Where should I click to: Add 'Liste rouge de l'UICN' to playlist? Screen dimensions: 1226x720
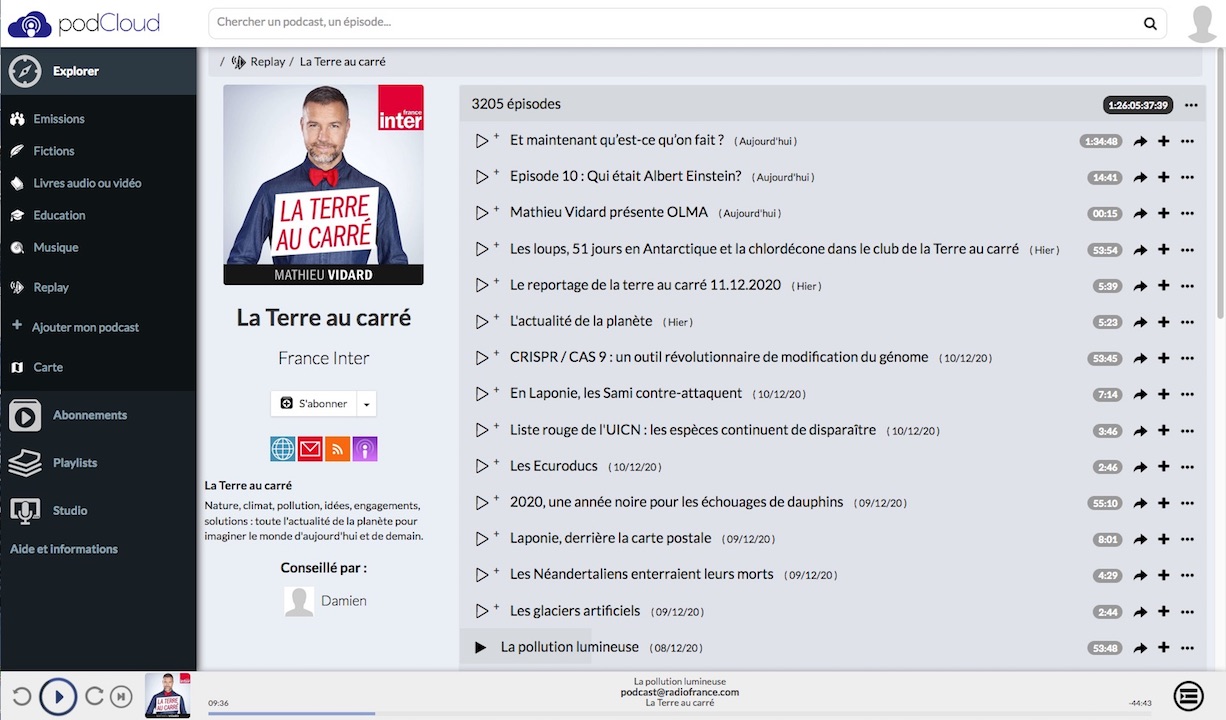tap(1164, 431)
